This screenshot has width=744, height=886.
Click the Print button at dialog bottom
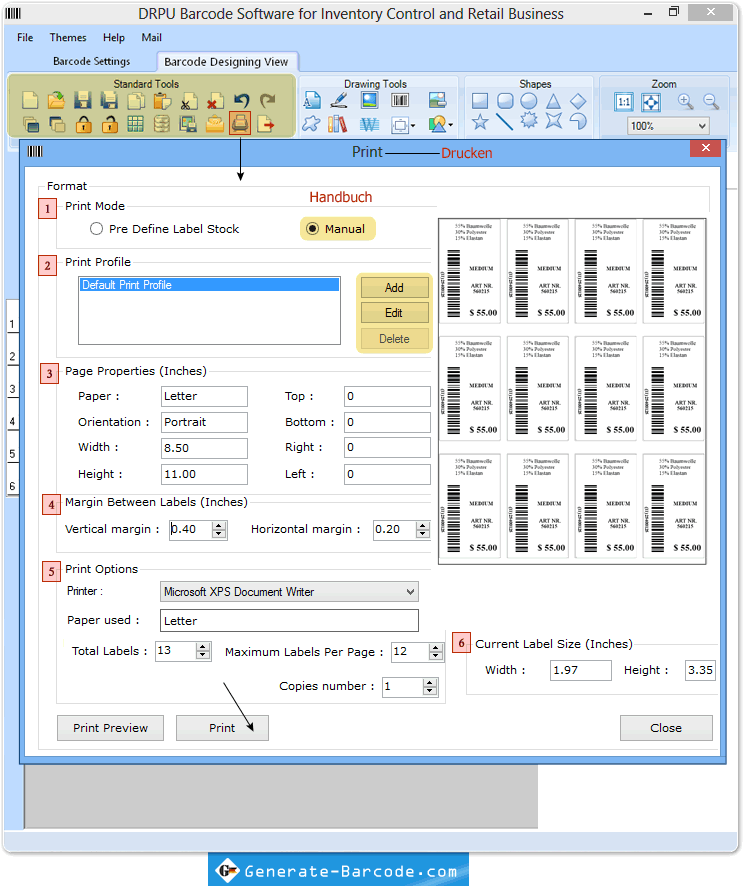[222, 728]
